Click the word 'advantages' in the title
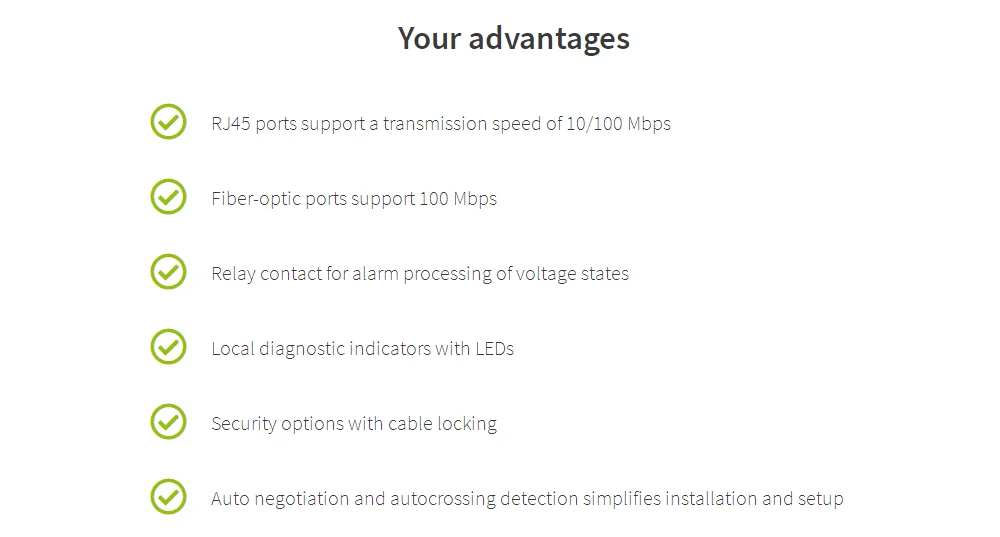The image size is (1000, 537). coord(549,38)
